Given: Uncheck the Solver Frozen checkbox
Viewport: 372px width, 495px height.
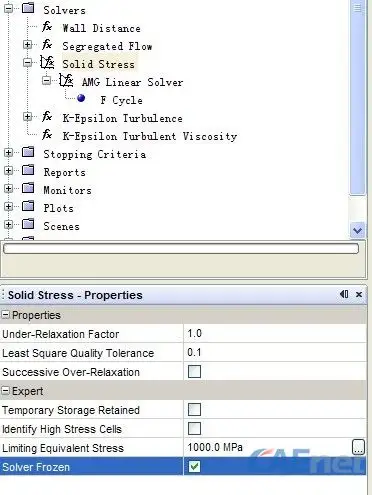Looking at the screenshot, I should click(x=194, y=466).
